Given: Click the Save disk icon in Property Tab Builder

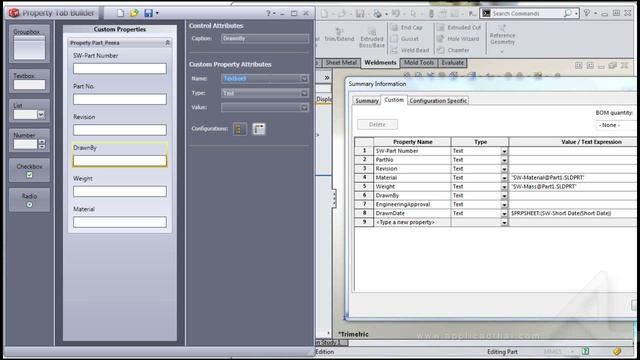Looking at the screenshot, I should [x=148, y=13].
